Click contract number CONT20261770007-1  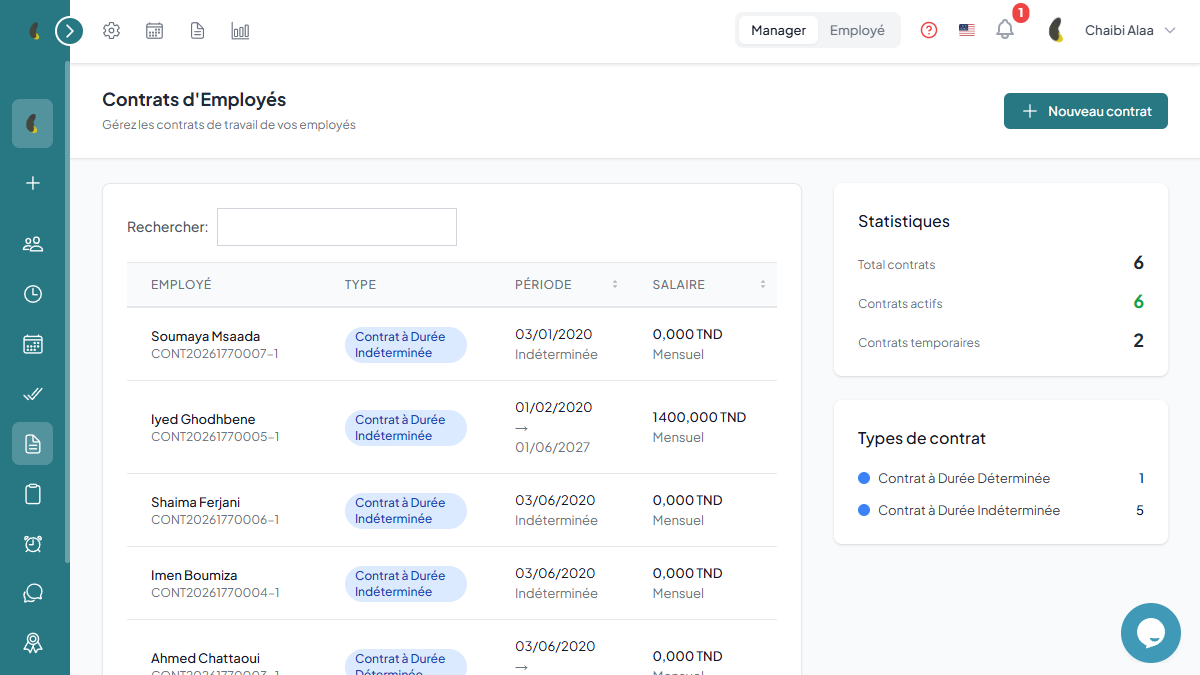pyautogui.click(x=215, y=354)
